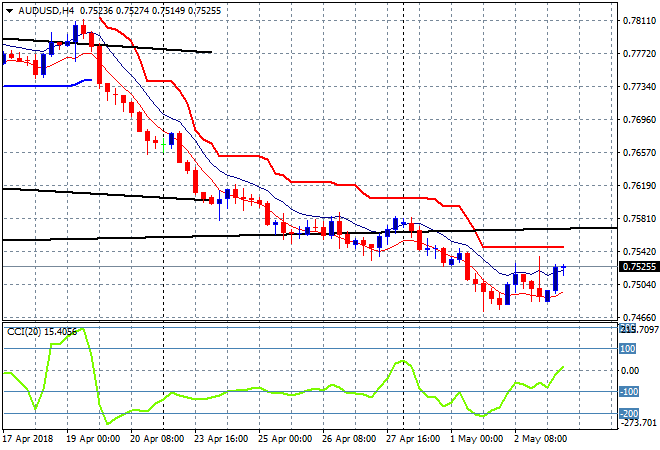Click the CCI 0.00 level label

pyautogui.click(x=629, y=371)
